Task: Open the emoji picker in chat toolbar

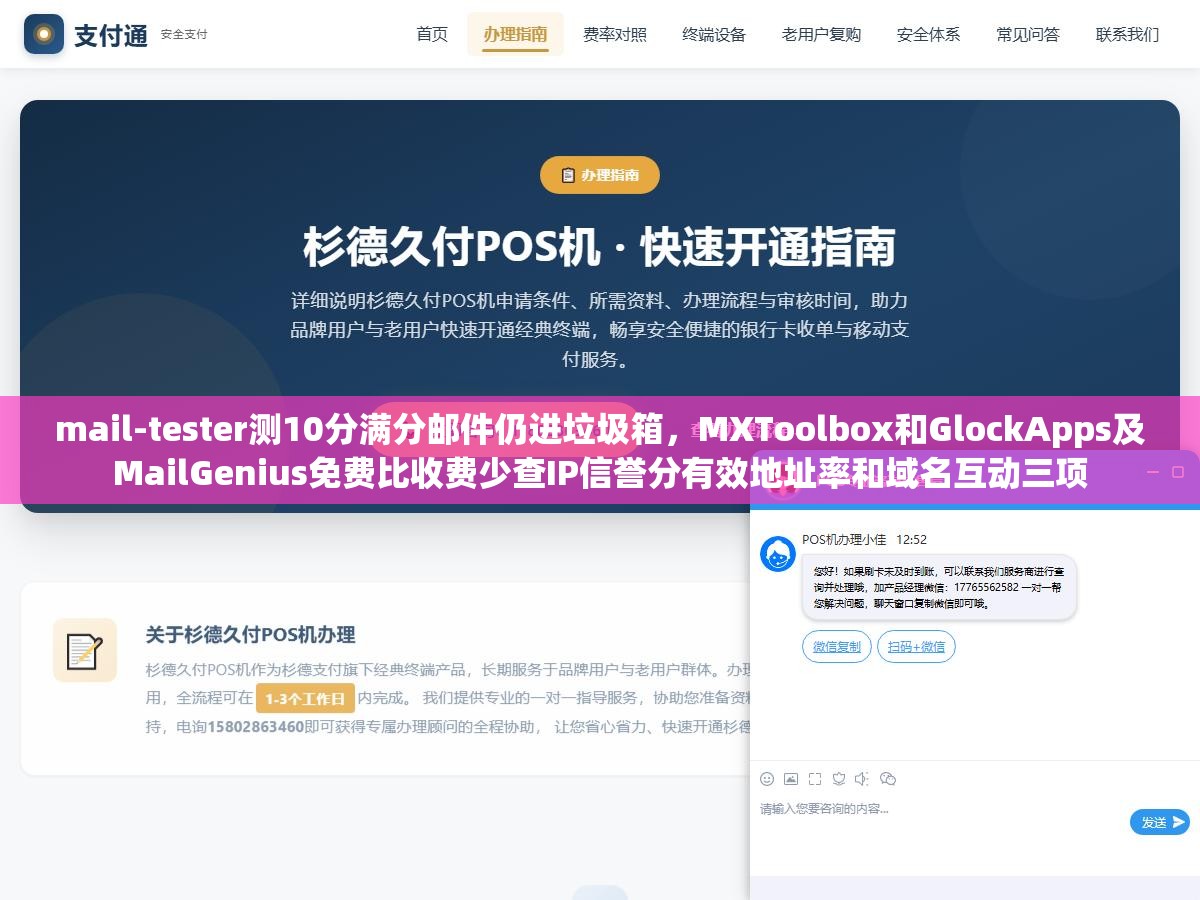Action: pos(767,779)
